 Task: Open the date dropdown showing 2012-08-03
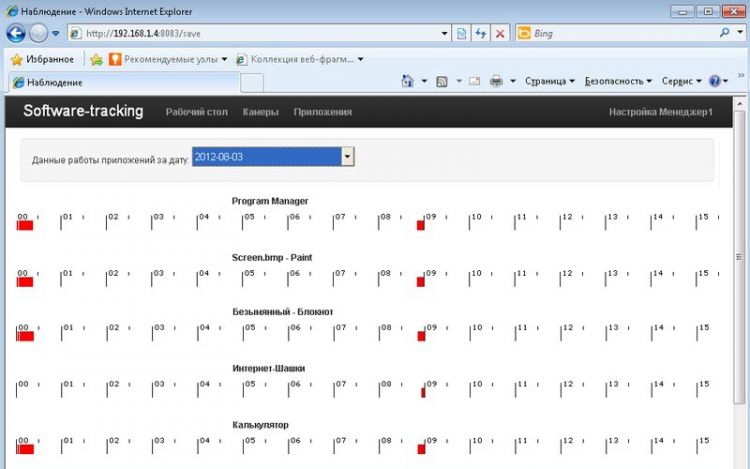tap(273, 157)
